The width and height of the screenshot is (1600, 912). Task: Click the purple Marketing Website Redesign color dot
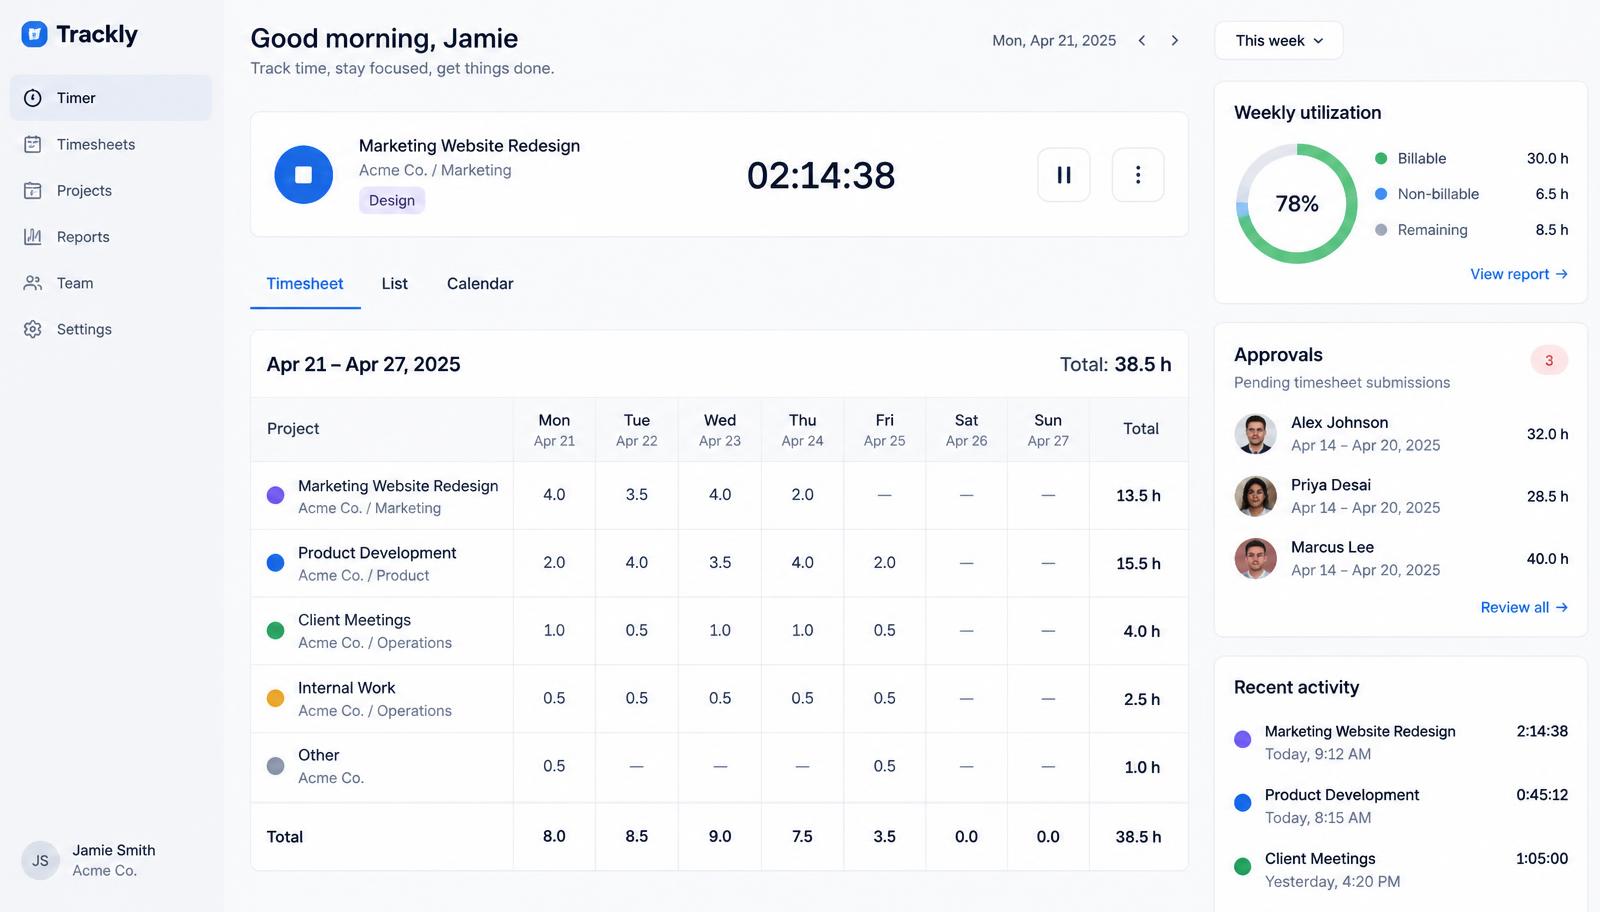(x=276, y=495)
